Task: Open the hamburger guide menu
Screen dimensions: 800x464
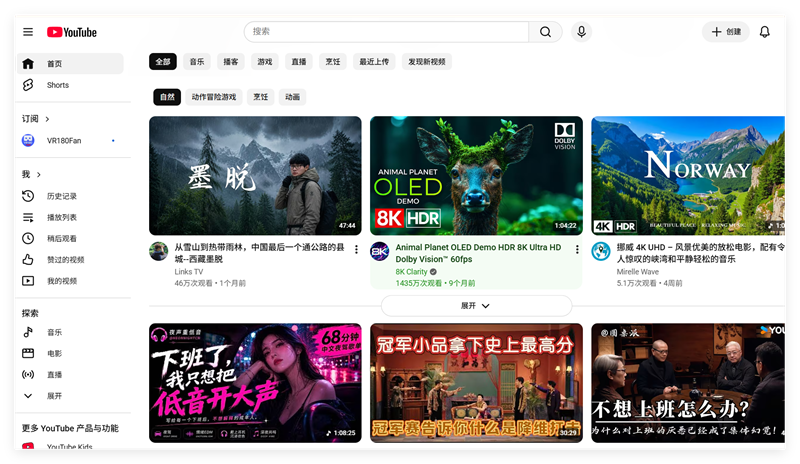Action: pos(28,32)
